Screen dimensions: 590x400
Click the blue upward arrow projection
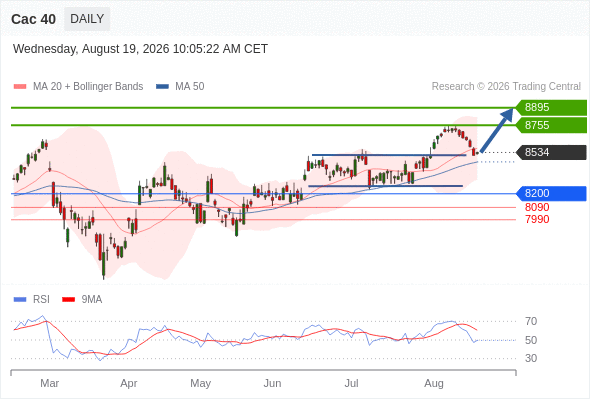coord(497,130)
